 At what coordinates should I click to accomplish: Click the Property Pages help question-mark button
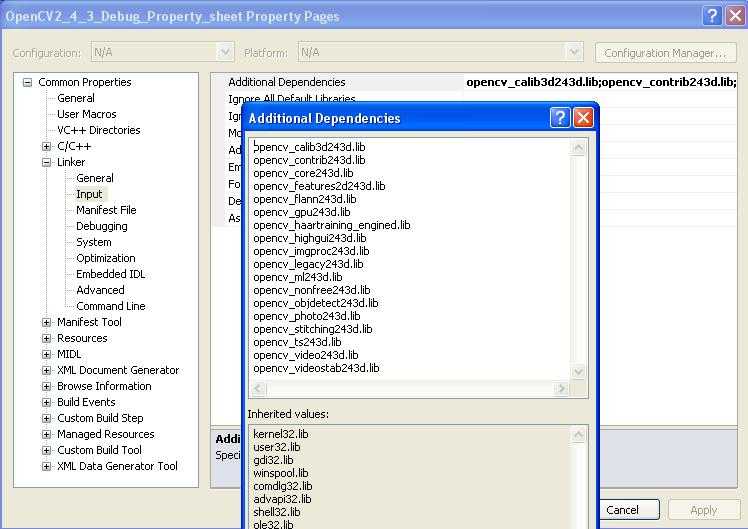coord(712,16)
